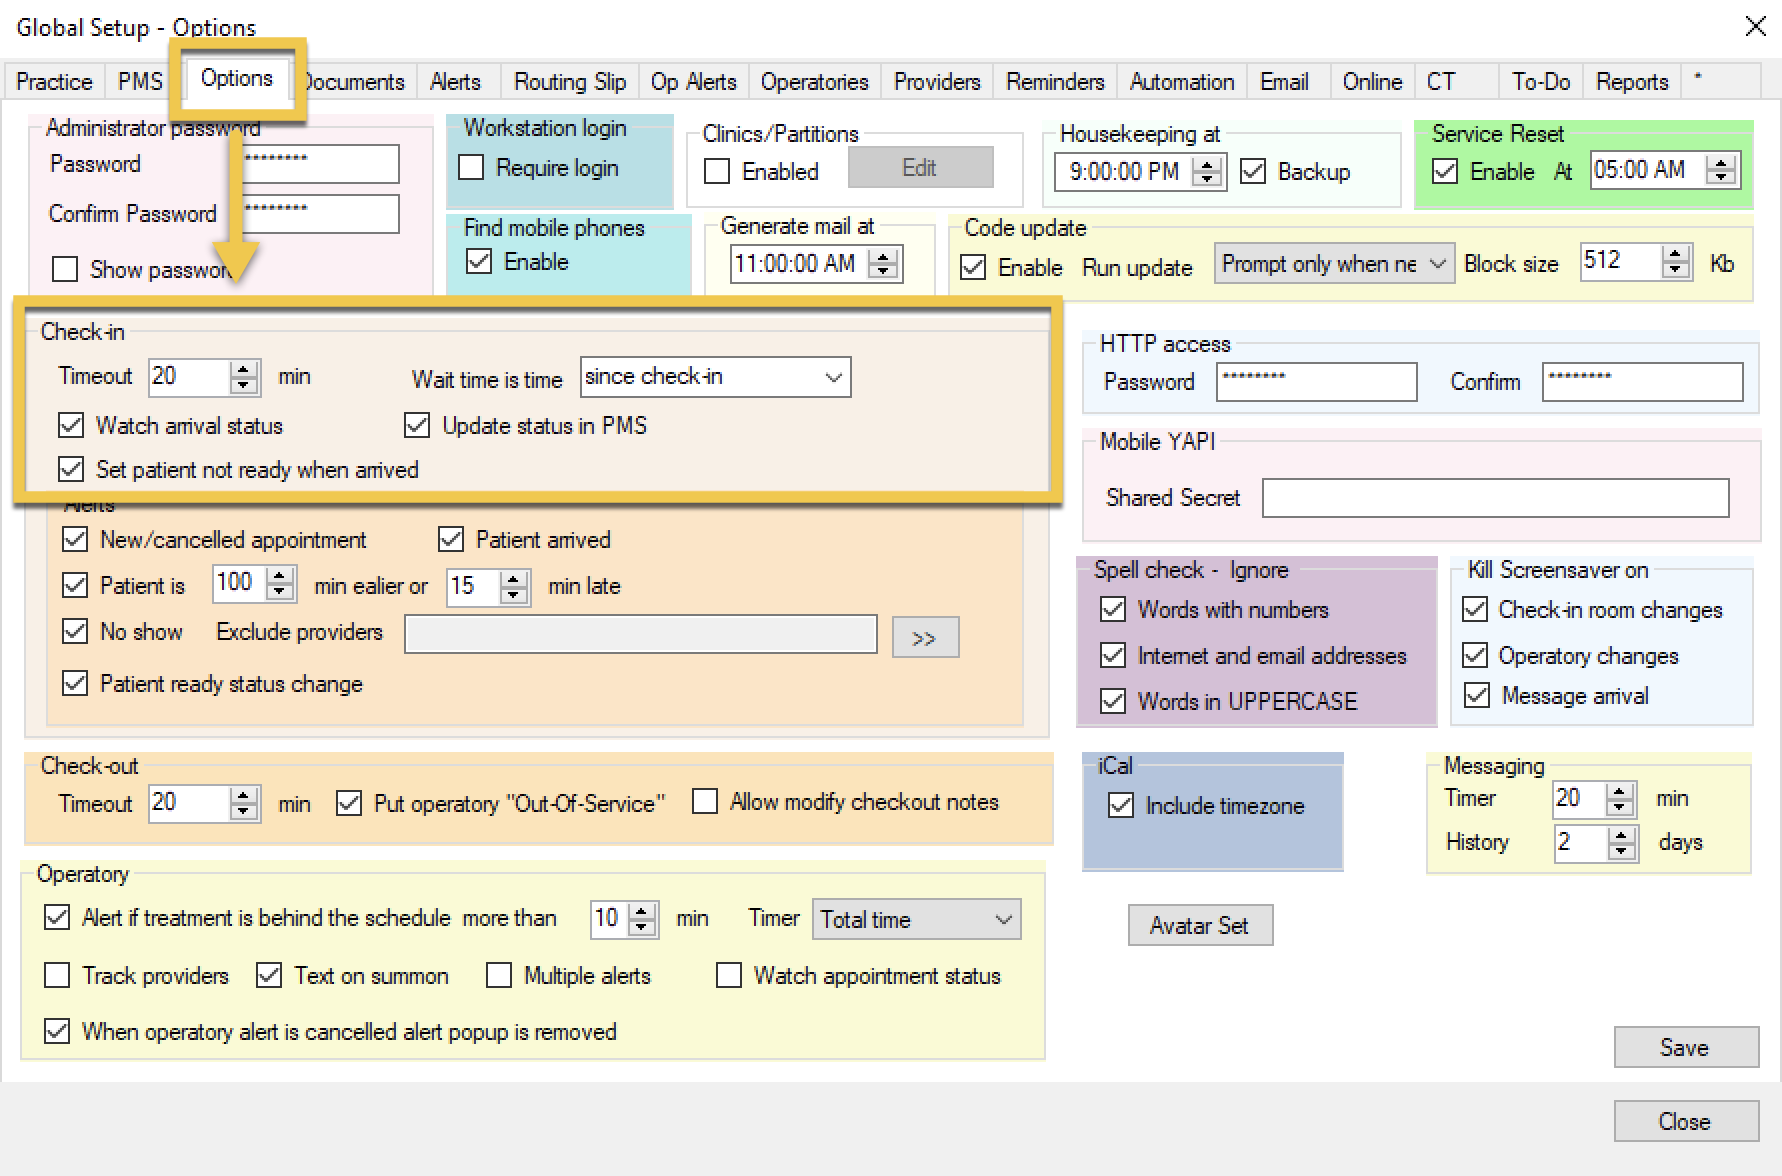The image size is (1782, 1176).
Task: Open the PMS tab
Action: (x=140, y=82)
